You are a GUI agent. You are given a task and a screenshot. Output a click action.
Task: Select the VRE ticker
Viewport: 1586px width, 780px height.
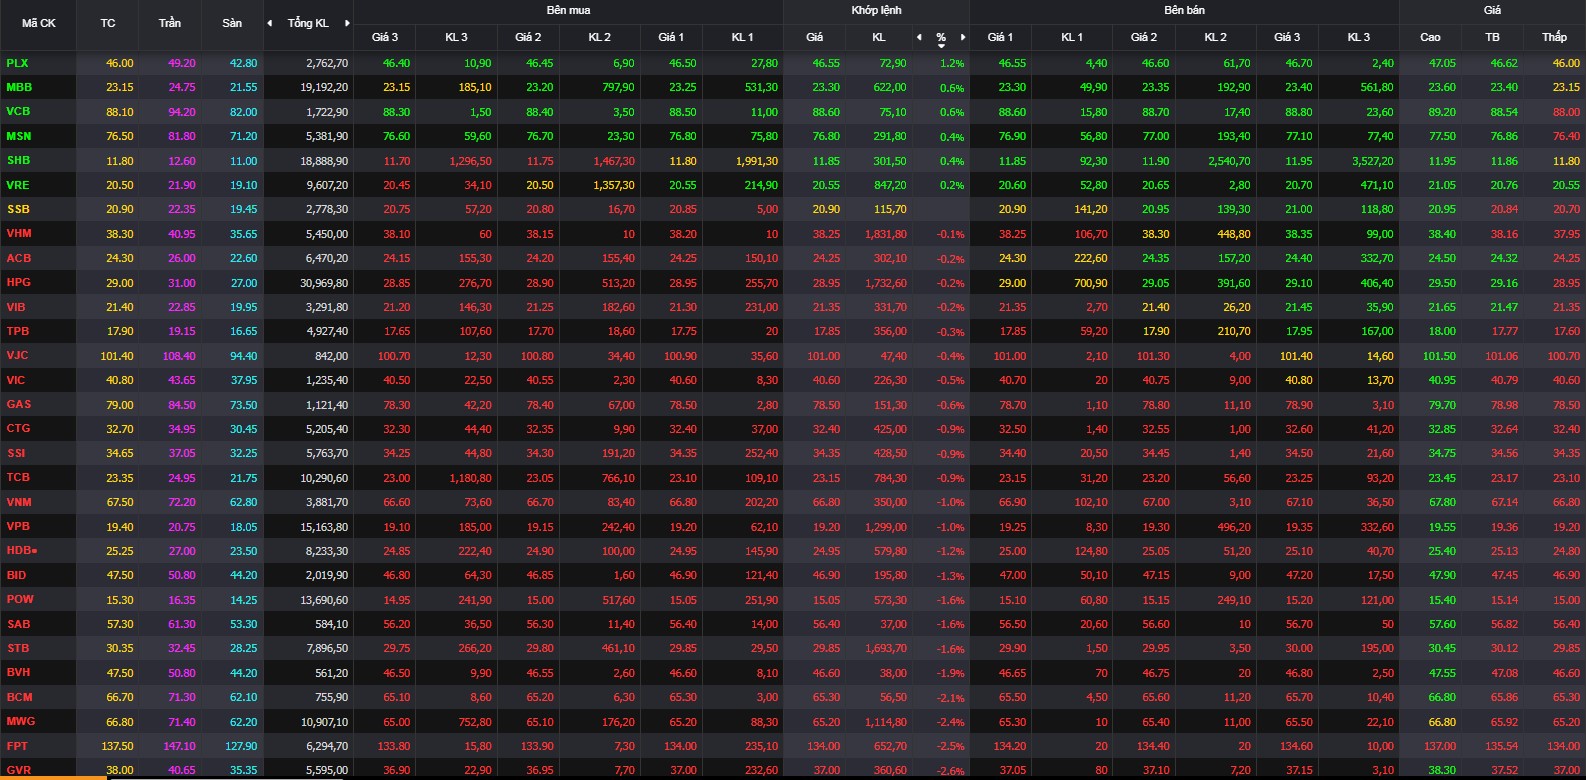click(x=18, y=185)
